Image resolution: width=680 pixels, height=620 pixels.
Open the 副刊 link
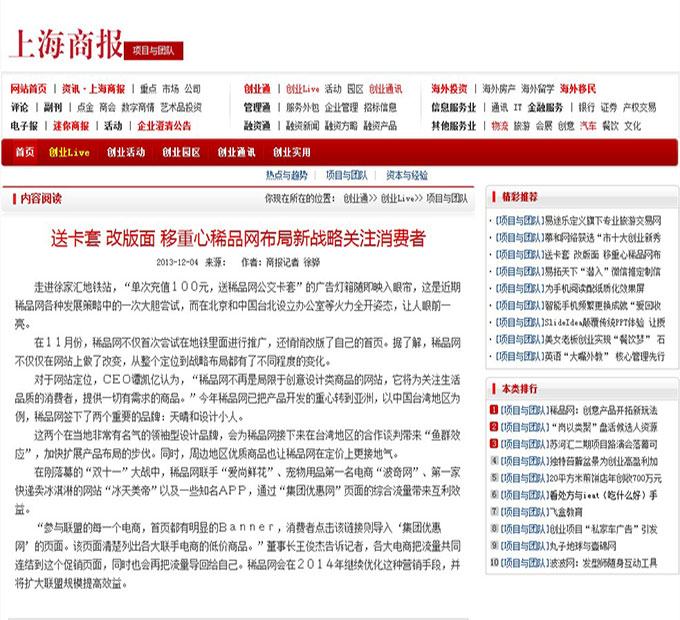53,108
